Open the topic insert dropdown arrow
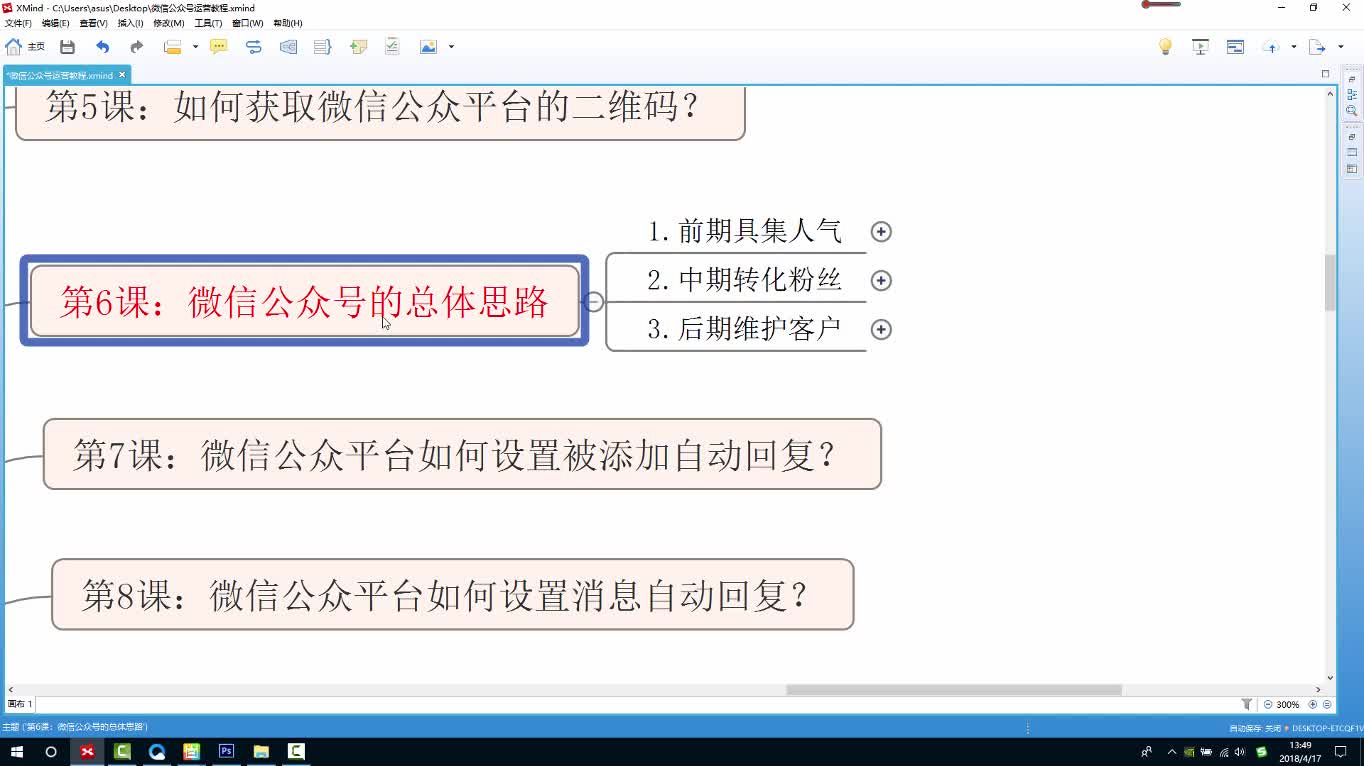 (x=193, y=46)
